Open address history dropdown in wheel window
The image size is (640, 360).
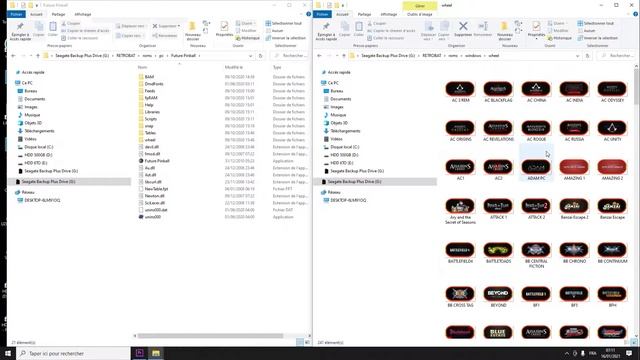tap(577, 56)
